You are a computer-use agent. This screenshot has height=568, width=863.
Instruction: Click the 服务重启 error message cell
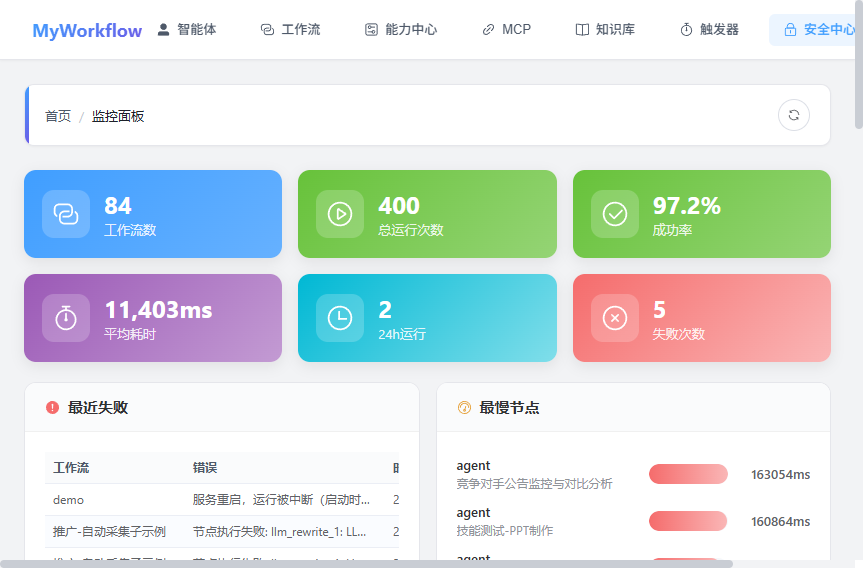[x=281, y=500]
